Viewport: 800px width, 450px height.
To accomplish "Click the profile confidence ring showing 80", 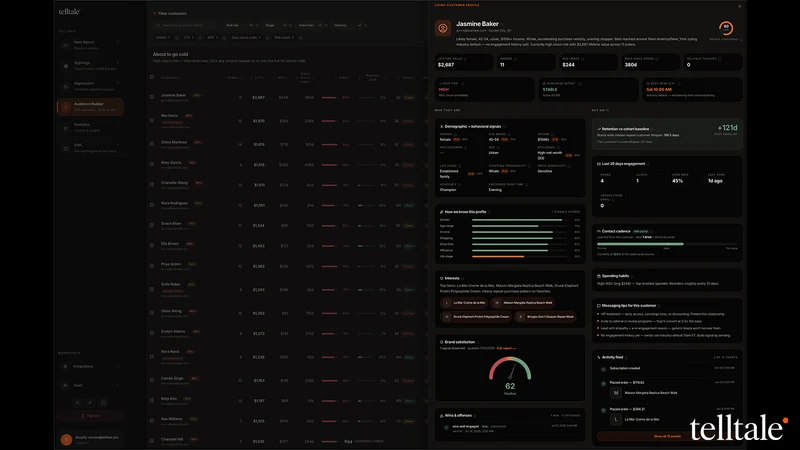I will [726, 28].
